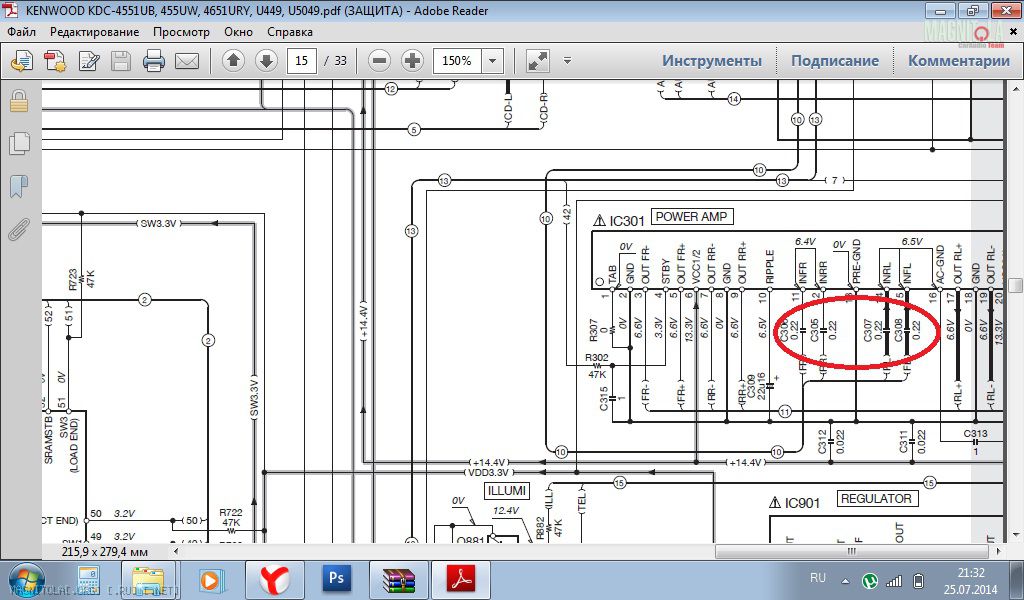
Task: Click the create PDF online toolbar icon
Action: [55, 61]
